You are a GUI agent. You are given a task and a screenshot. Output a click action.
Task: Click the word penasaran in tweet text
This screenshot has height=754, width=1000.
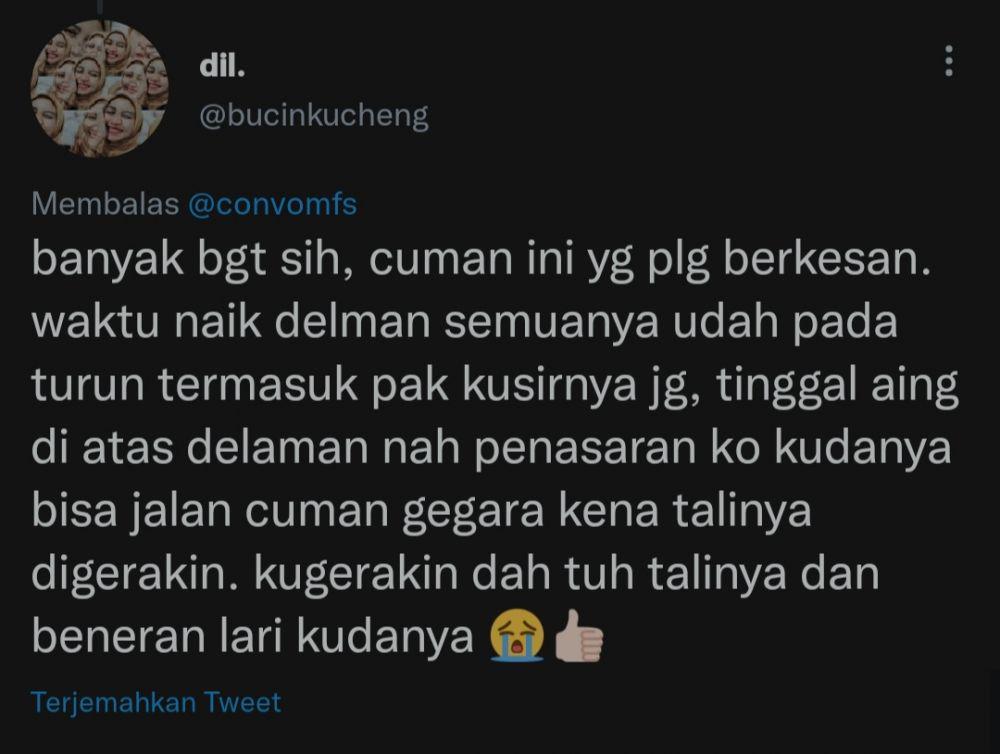585,448
